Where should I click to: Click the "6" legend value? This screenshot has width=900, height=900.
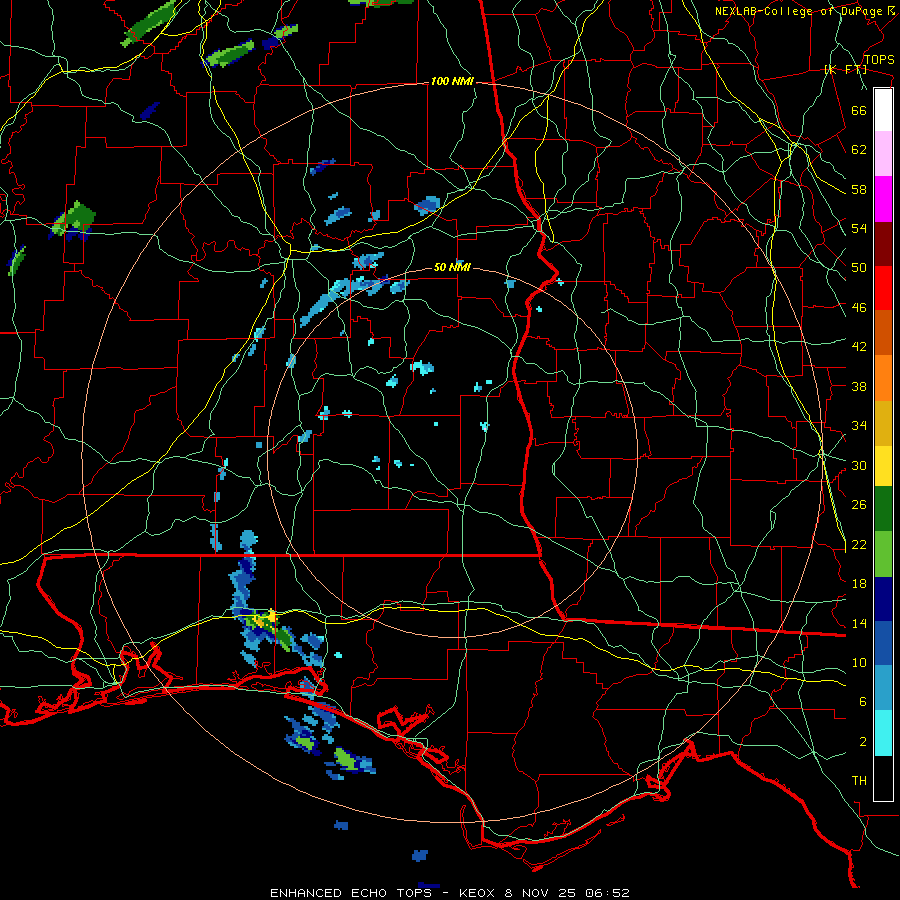tap(862, 702)
